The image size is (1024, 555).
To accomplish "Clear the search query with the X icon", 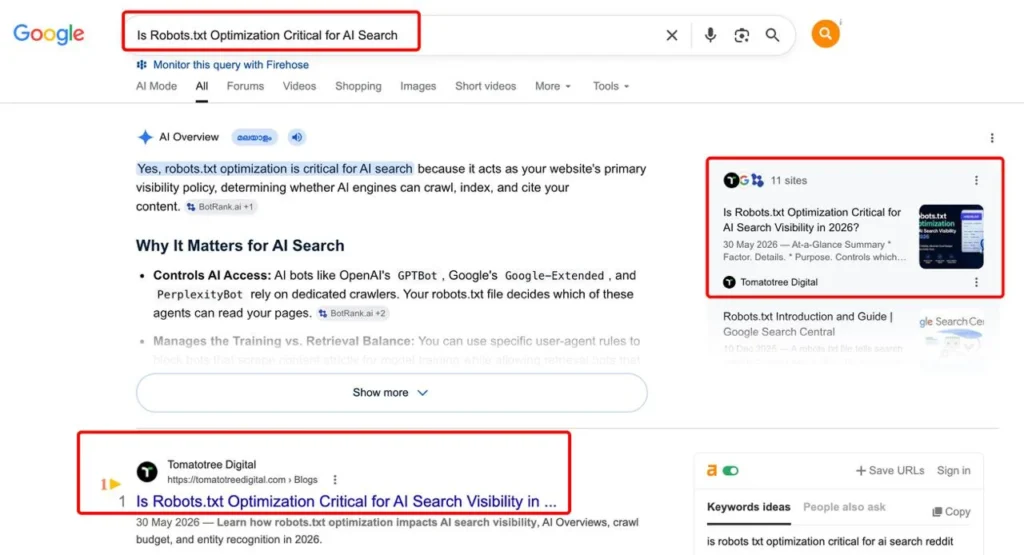I will (x=671, y=35).
